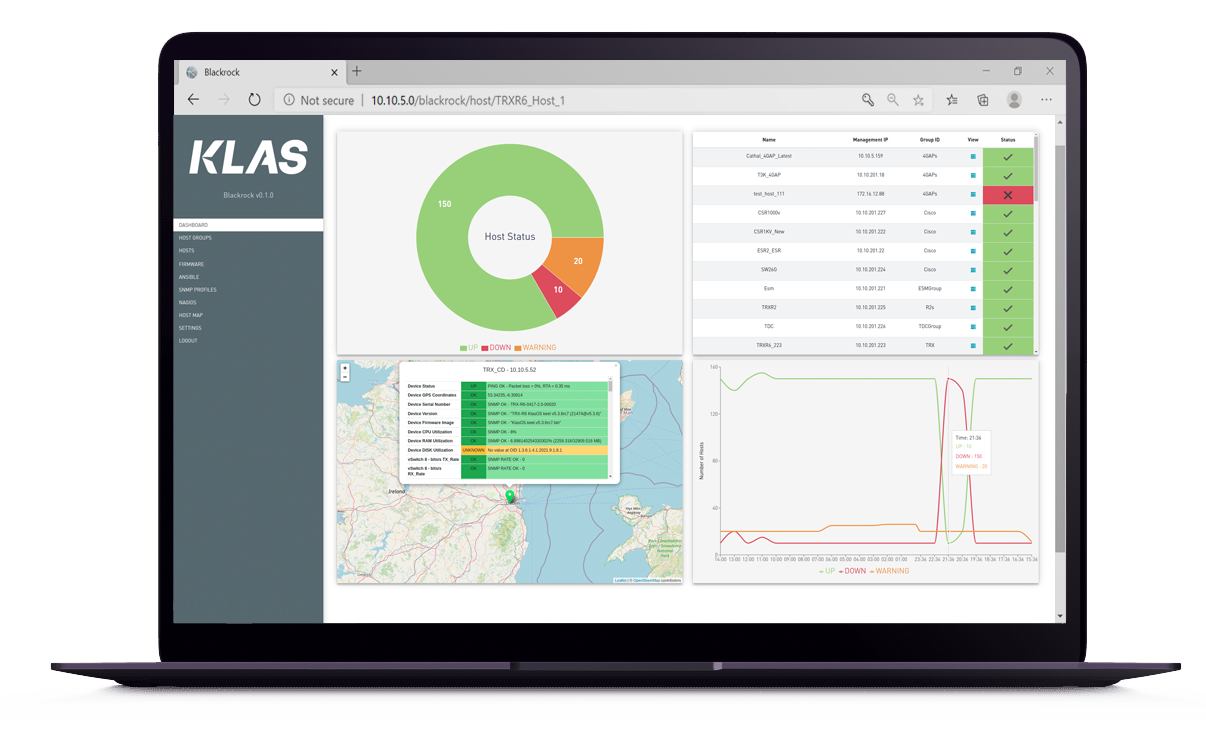
Task: Click the Device DISK Utilization UNKNOWN row
Action: pyautogui.click(x=507, y=450)
